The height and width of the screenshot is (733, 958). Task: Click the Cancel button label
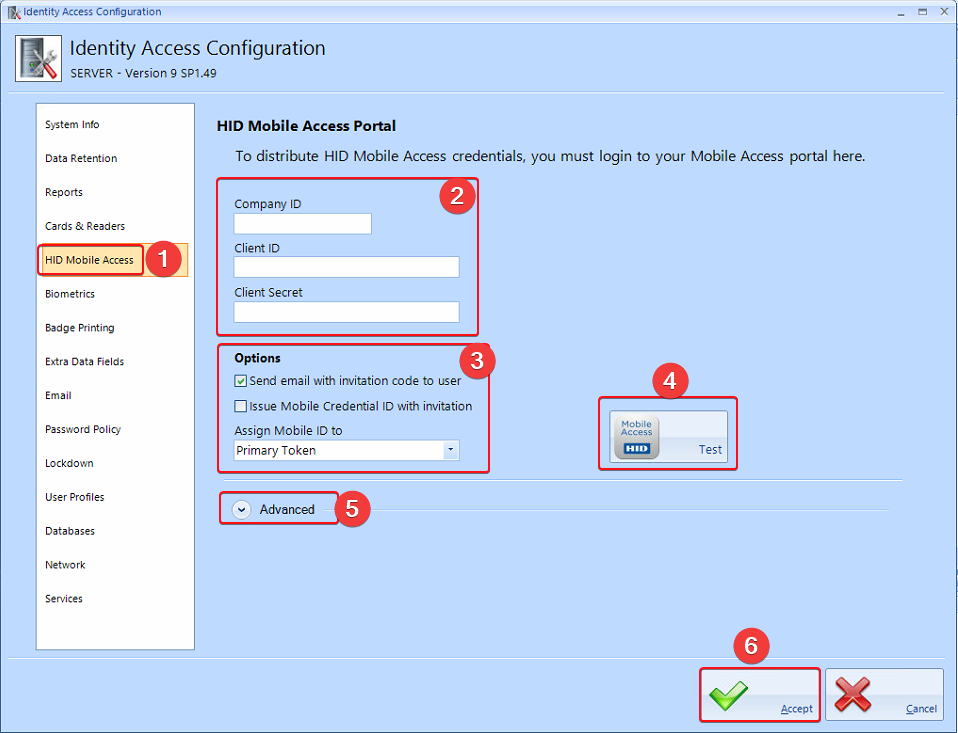pos(921,709)
